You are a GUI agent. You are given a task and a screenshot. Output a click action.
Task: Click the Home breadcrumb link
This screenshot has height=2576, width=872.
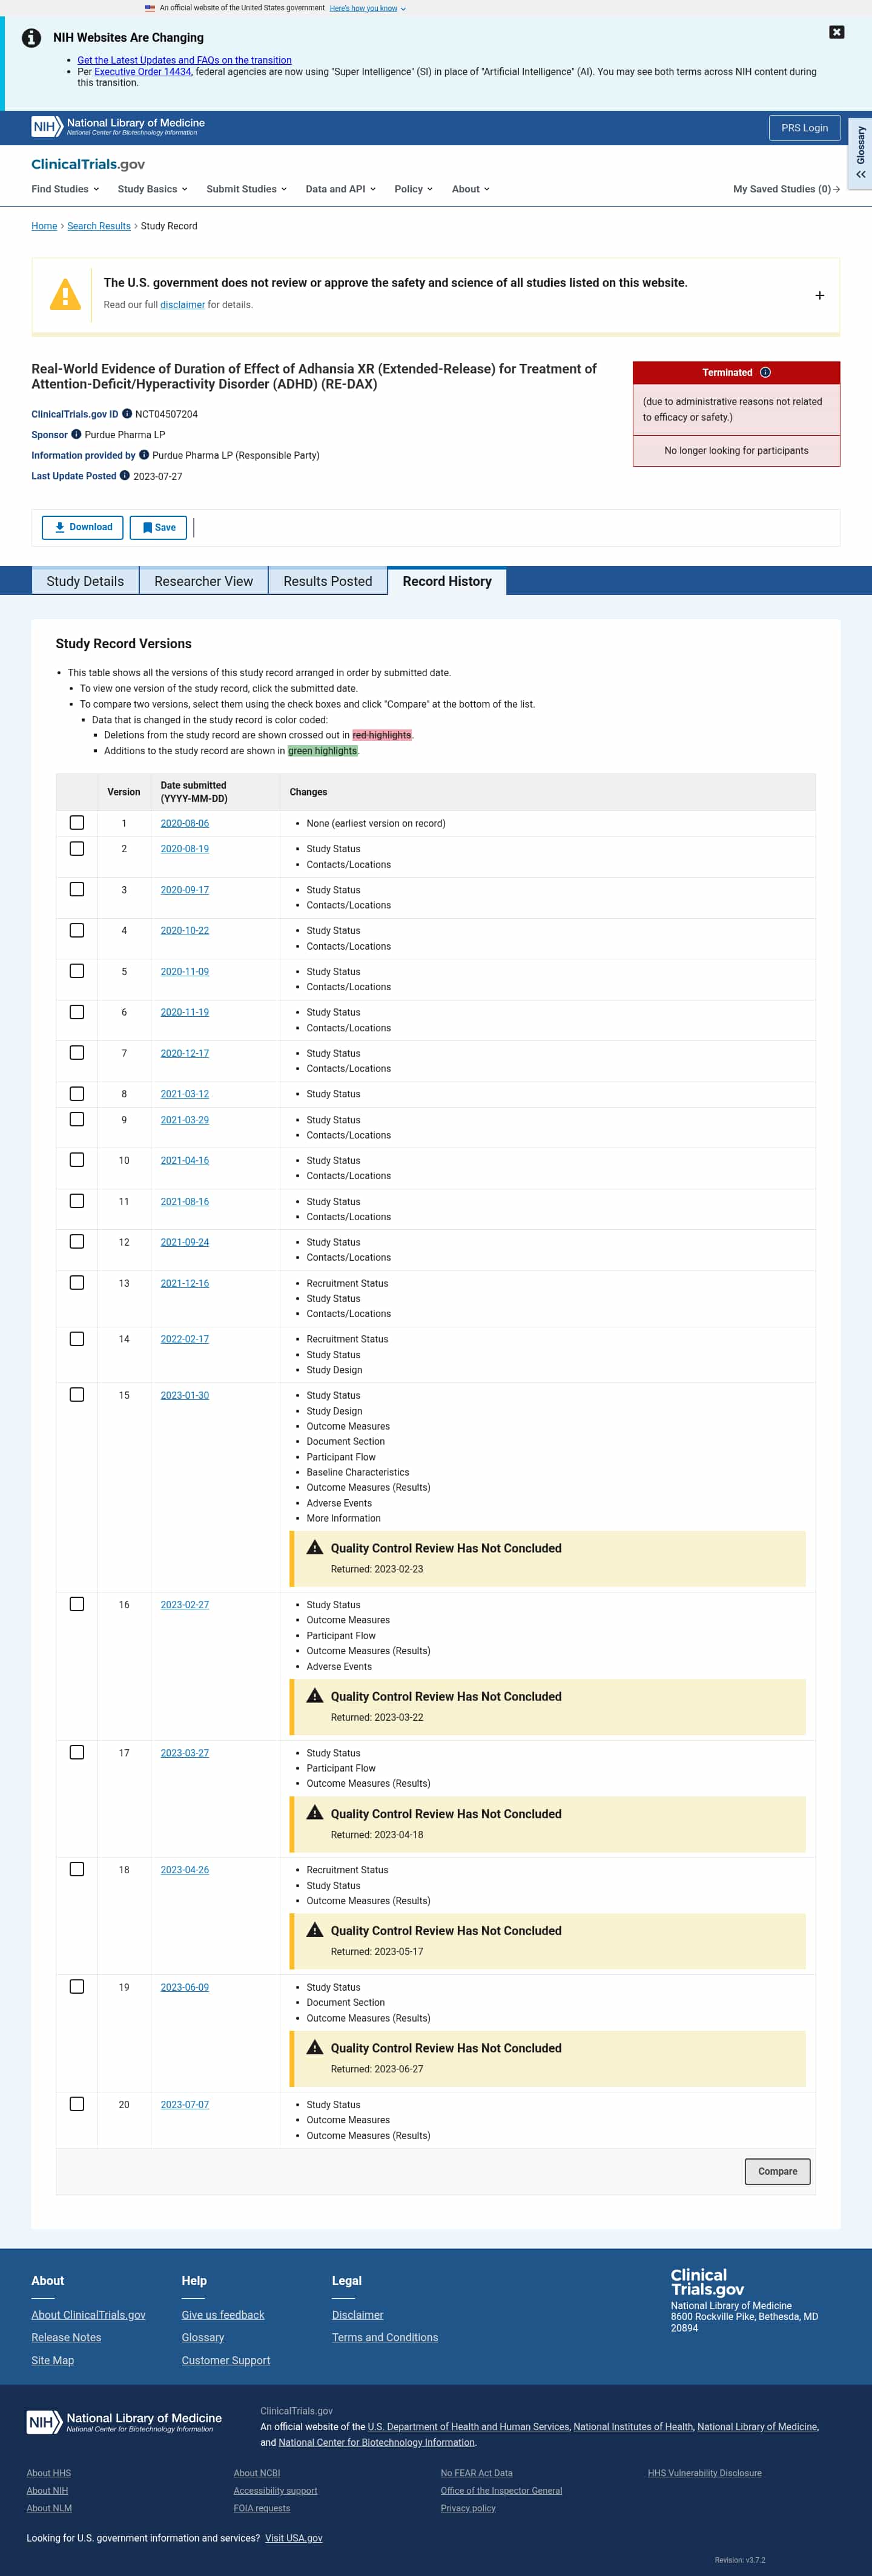(x=44, y=226)
